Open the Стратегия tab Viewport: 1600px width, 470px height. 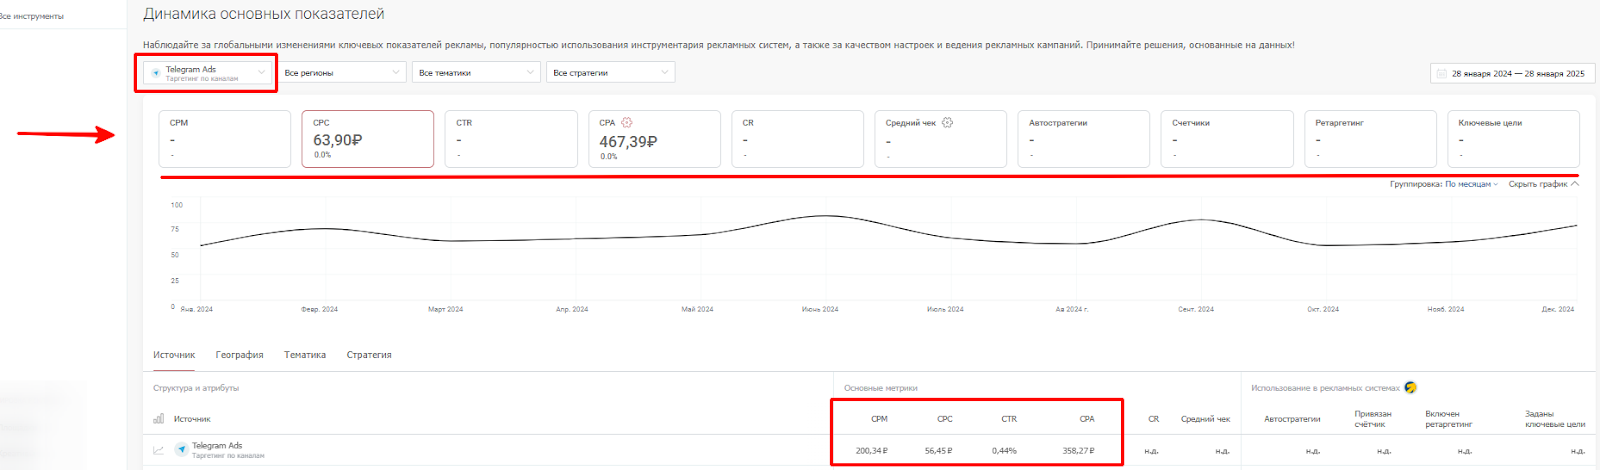tap(369, 355)
